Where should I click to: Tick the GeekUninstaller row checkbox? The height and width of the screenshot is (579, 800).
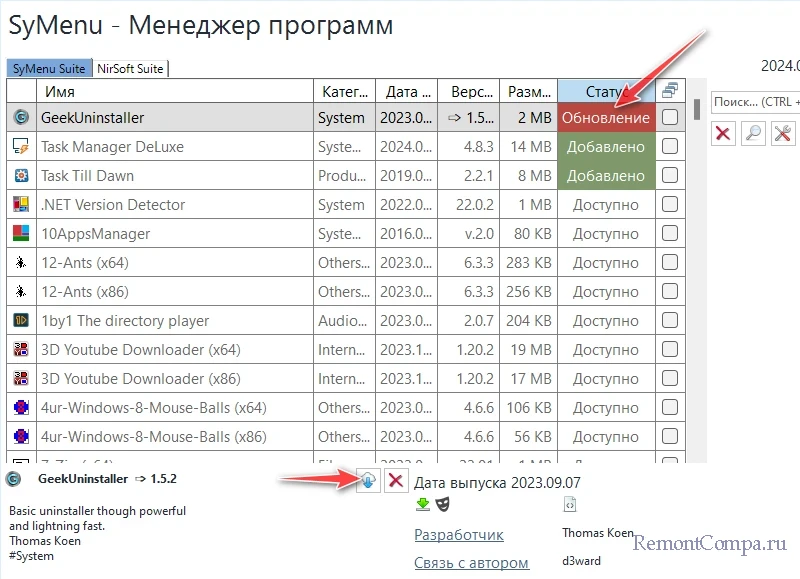tap(670, 117)
